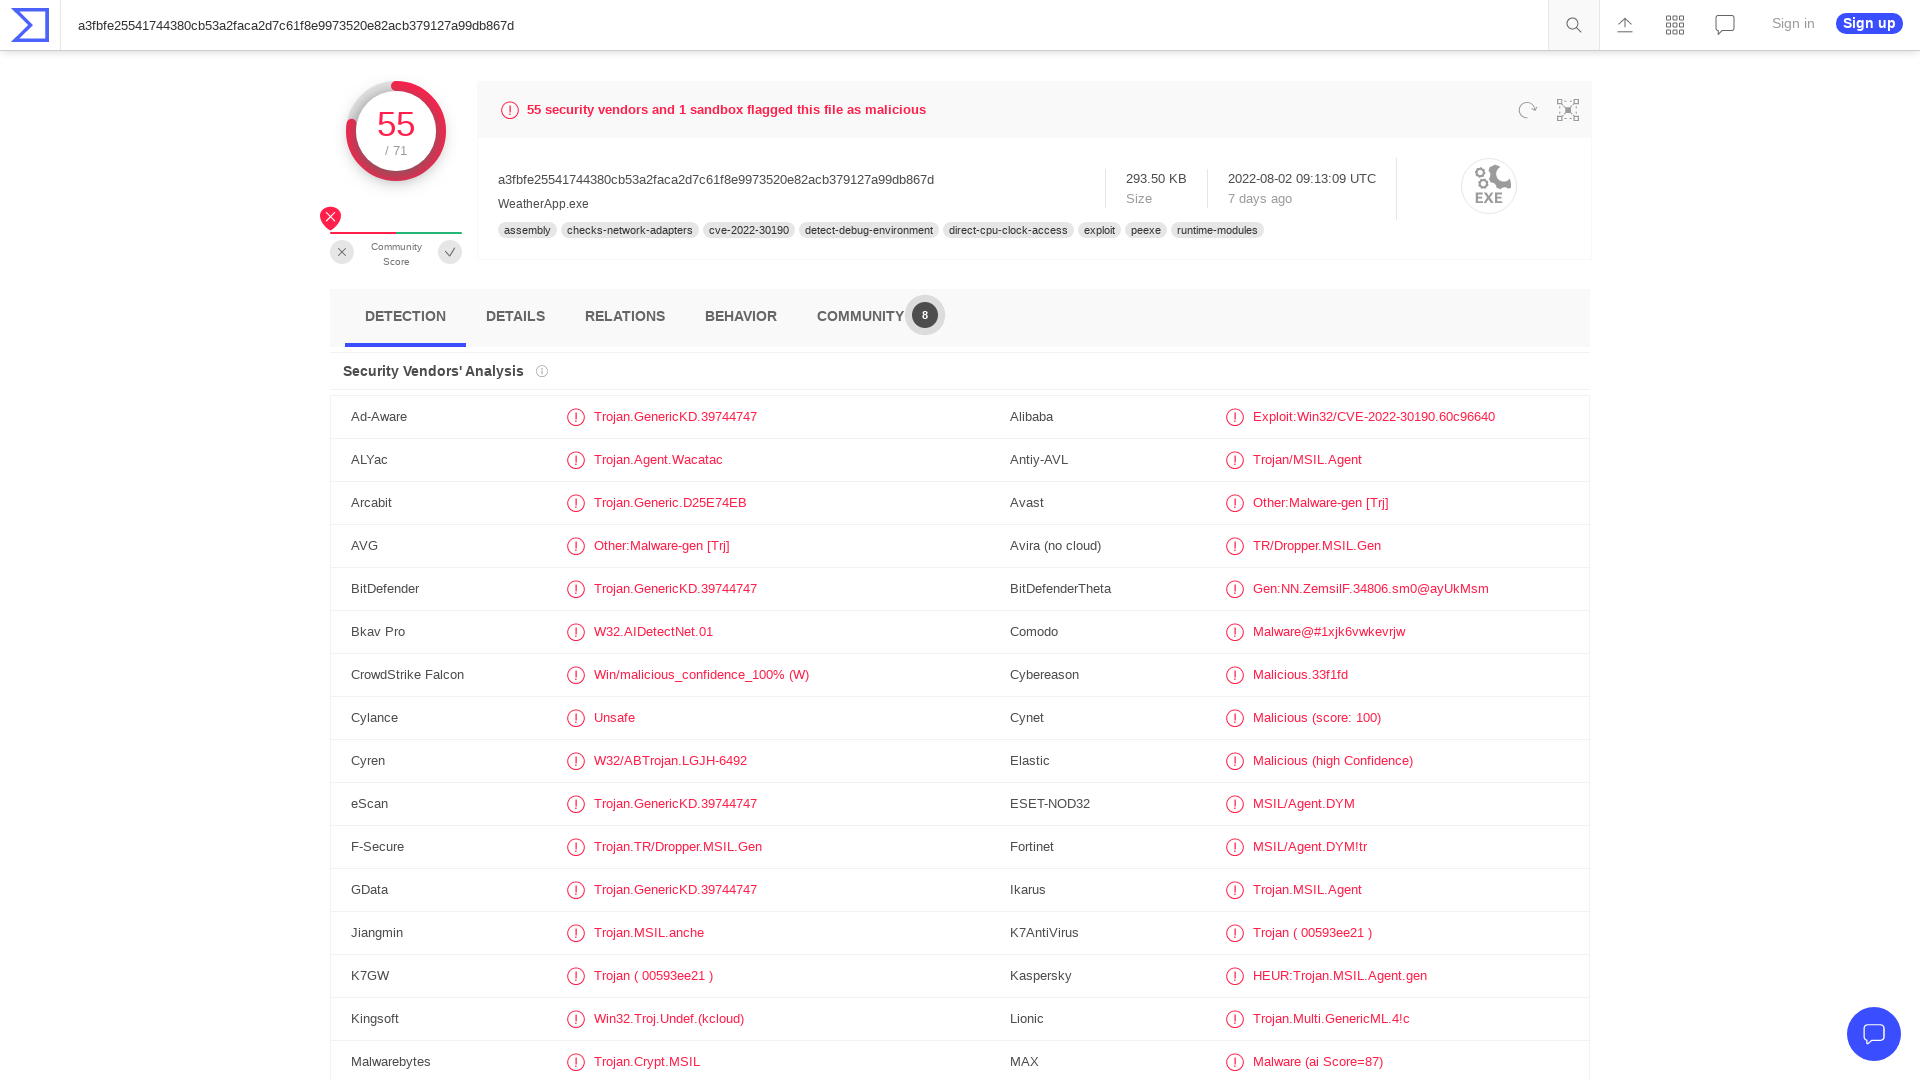The height and width of the screenshot is (1080, 1920).
Task: Toggle the red malicious vote badge
Action: pos(330,217)
